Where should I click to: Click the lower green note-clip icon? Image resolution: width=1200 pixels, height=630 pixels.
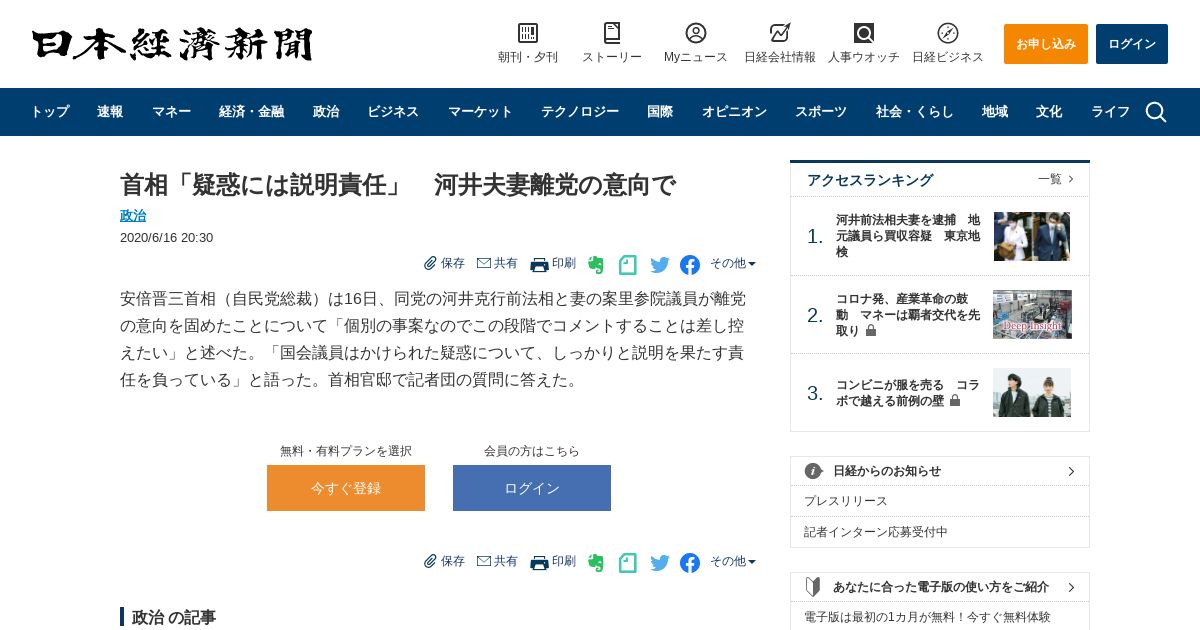click(x=627, y=563)
